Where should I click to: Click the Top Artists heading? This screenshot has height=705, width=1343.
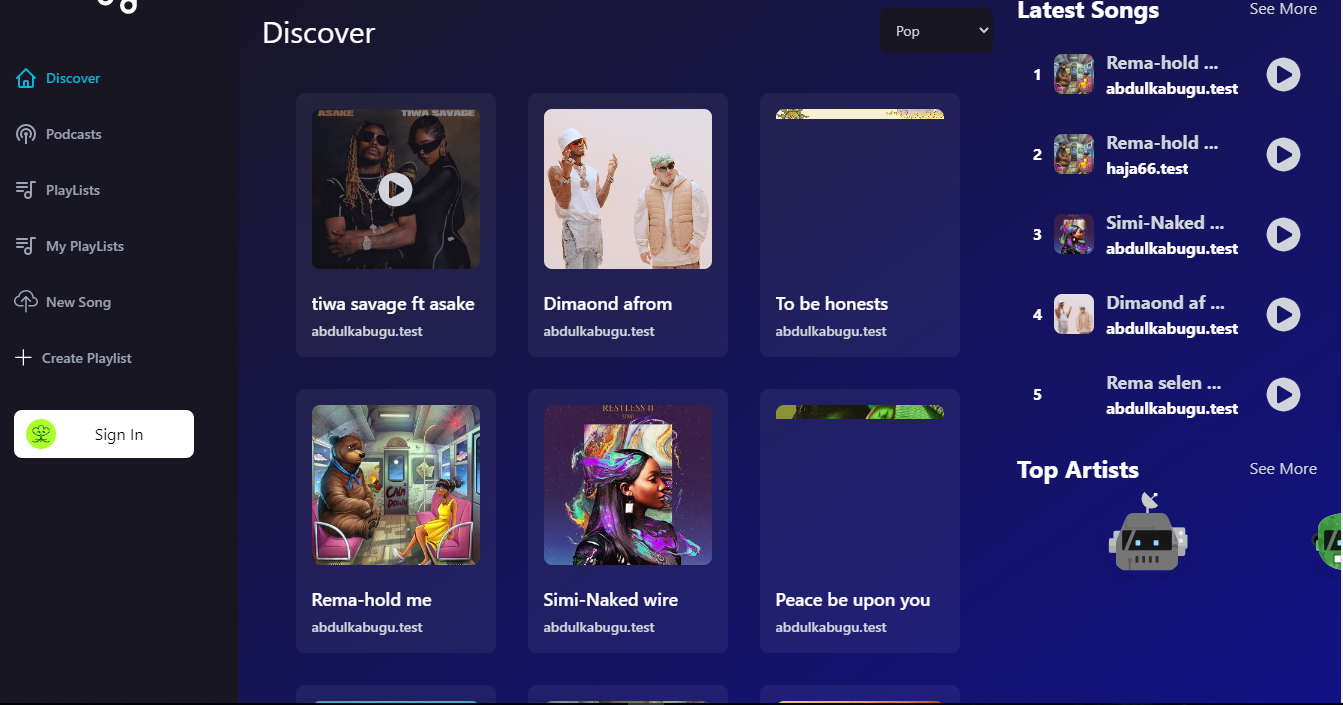(1078, 470)
